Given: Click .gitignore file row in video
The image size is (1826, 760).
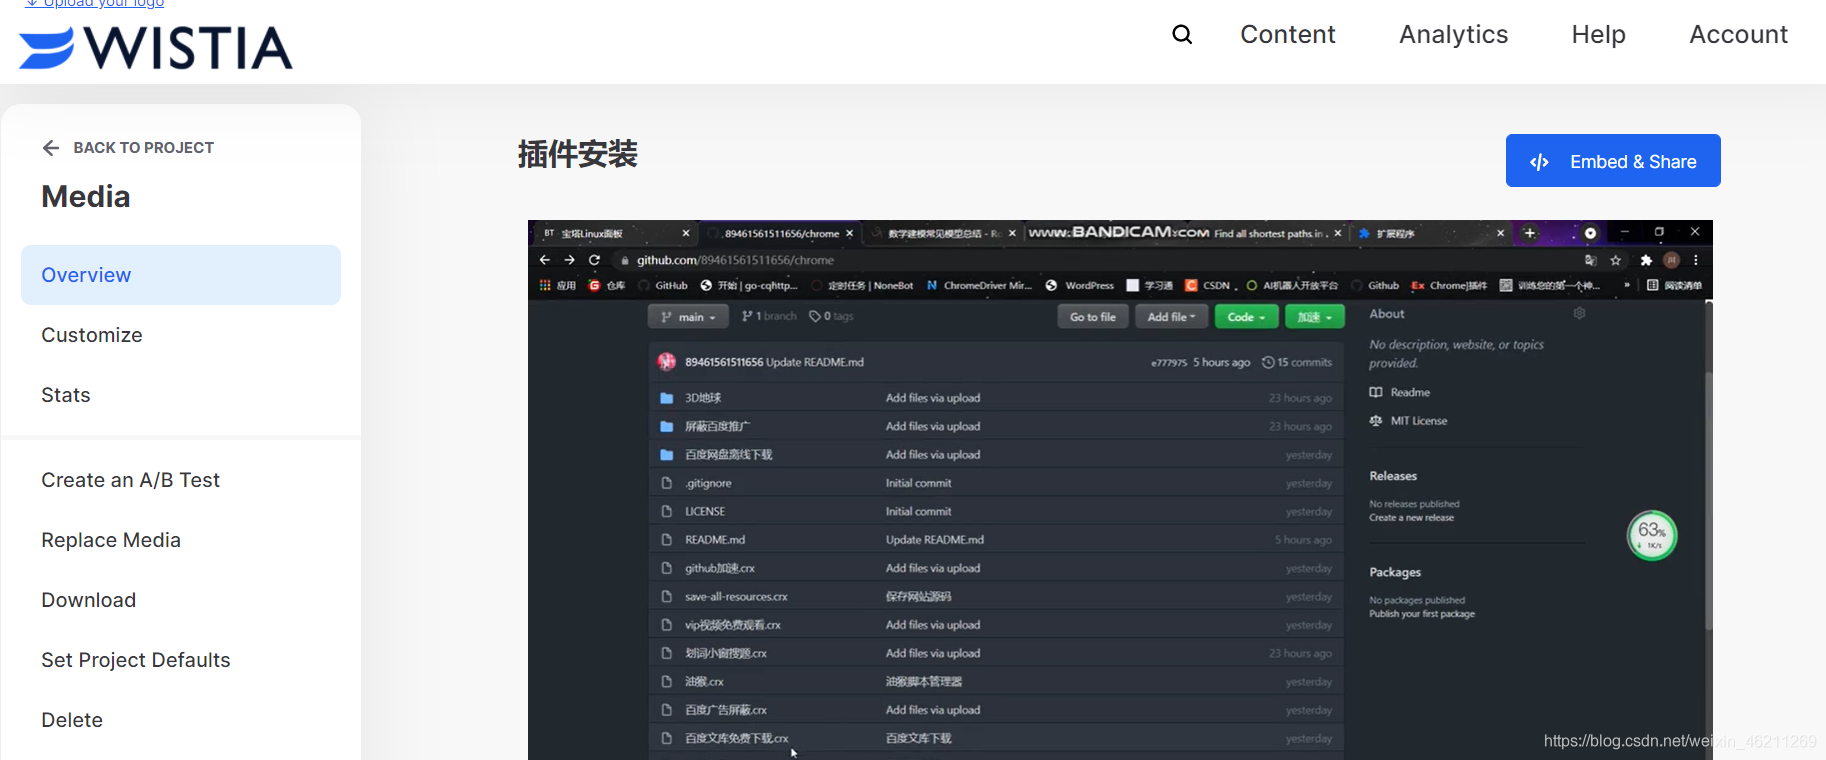Looking at the screenshot, I should tap(996, 483).
